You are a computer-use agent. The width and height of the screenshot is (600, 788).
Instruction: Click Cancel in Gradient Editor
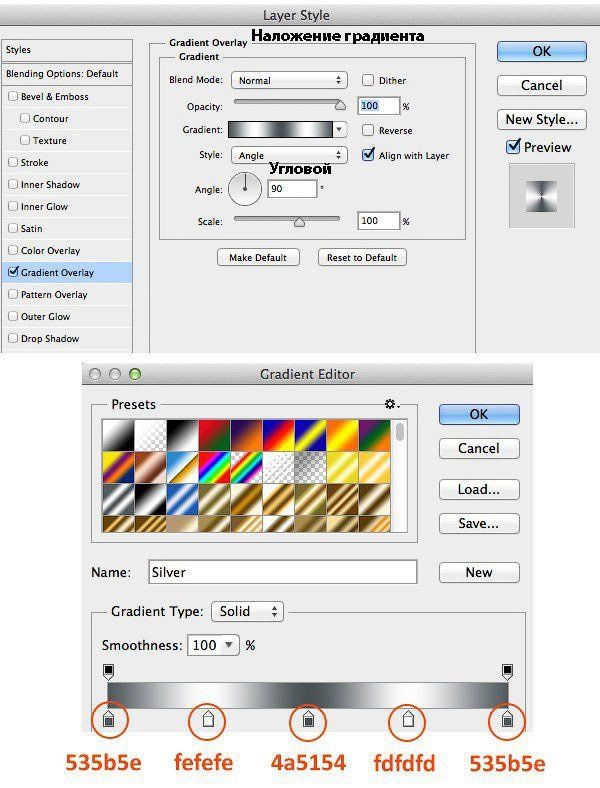click(479, 448)
